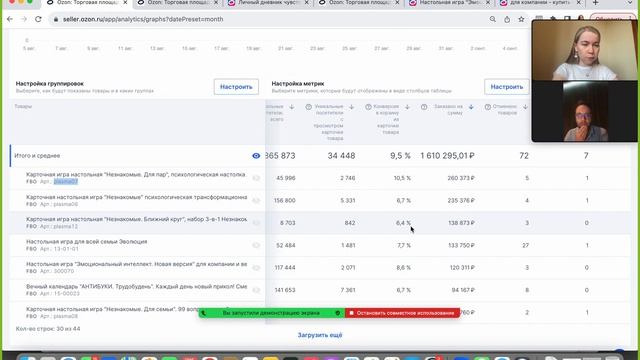Image resolution: width=640 pixels, height=360 pixels.
Task: Open a new browser tab with plus
Action: [x=595, y=3]
